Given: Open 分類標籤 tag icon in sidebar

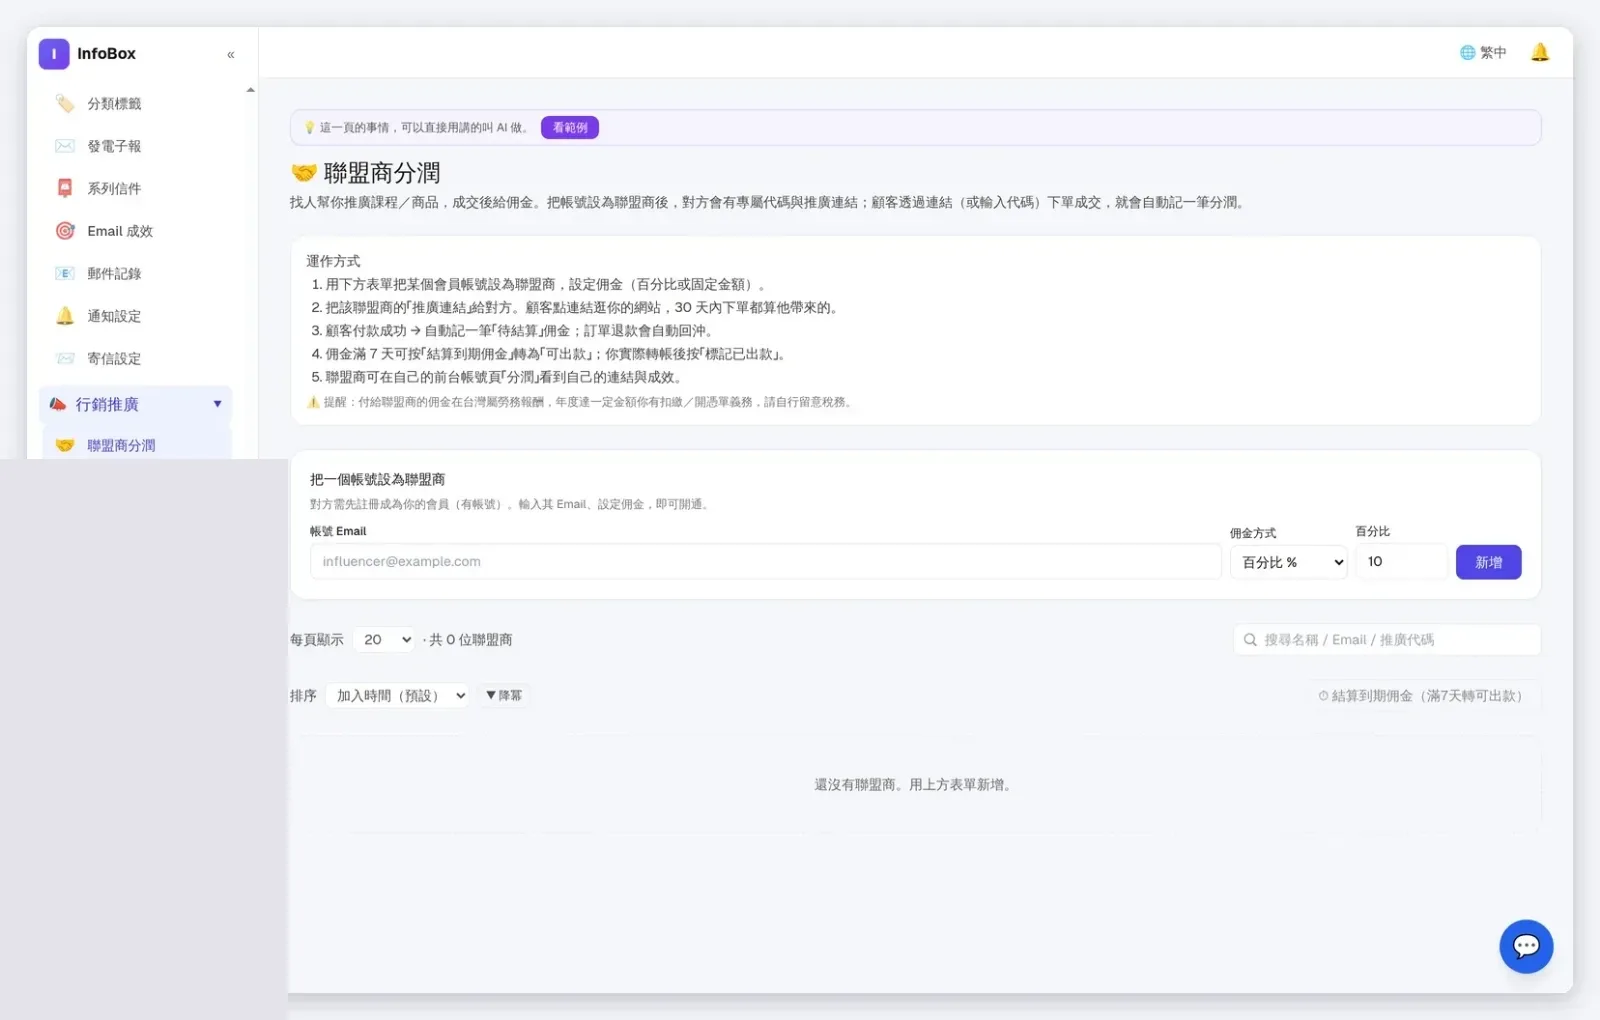Looking at the screenshot, I should (65, 104).
